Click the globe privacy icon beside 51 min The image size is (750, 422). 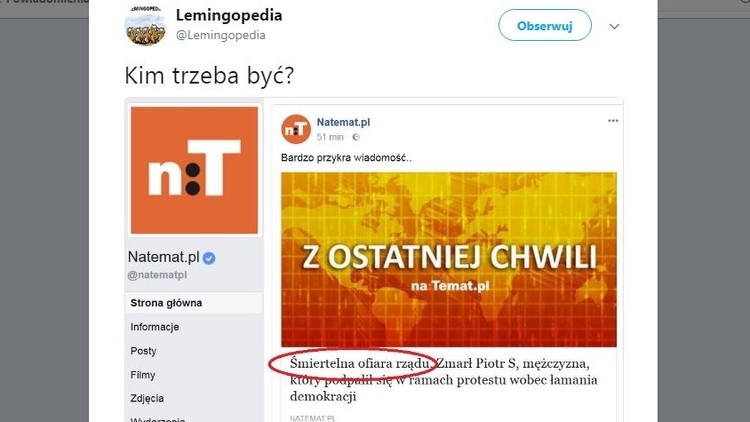click(x=355, y=137)
